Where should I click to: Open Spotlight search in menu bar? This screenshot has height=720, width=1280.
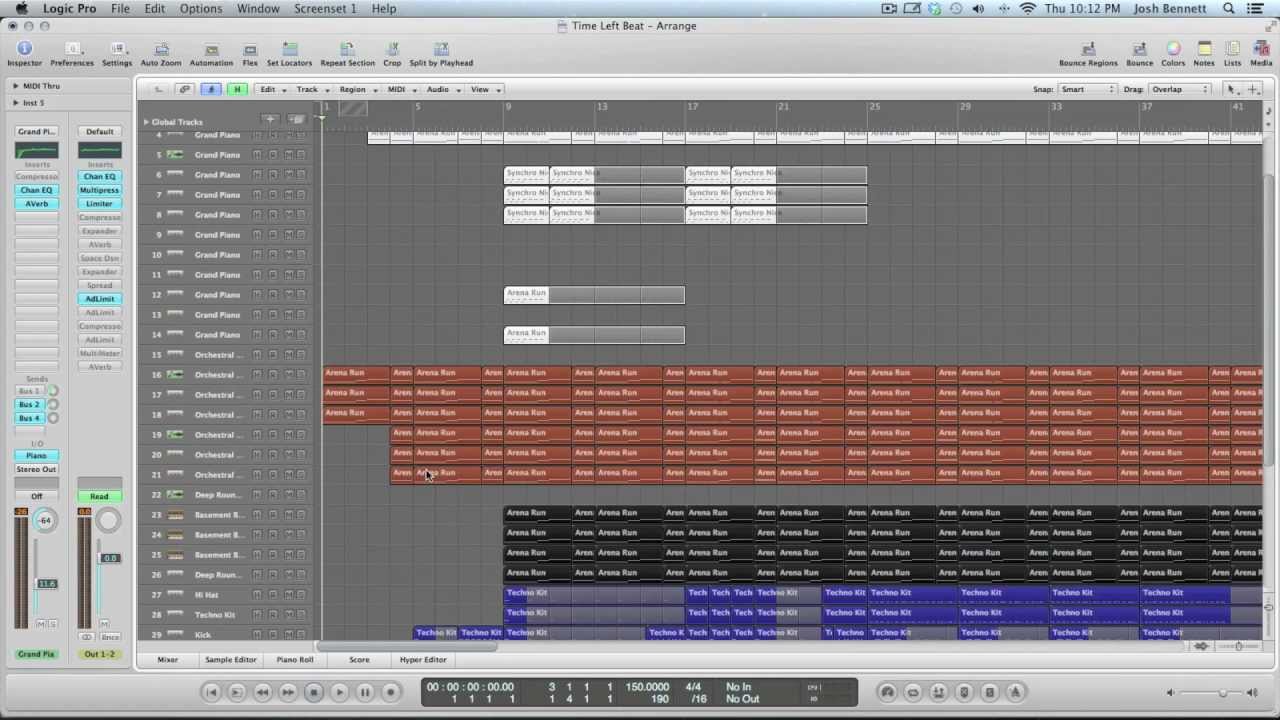click(x=1229, y=8)
